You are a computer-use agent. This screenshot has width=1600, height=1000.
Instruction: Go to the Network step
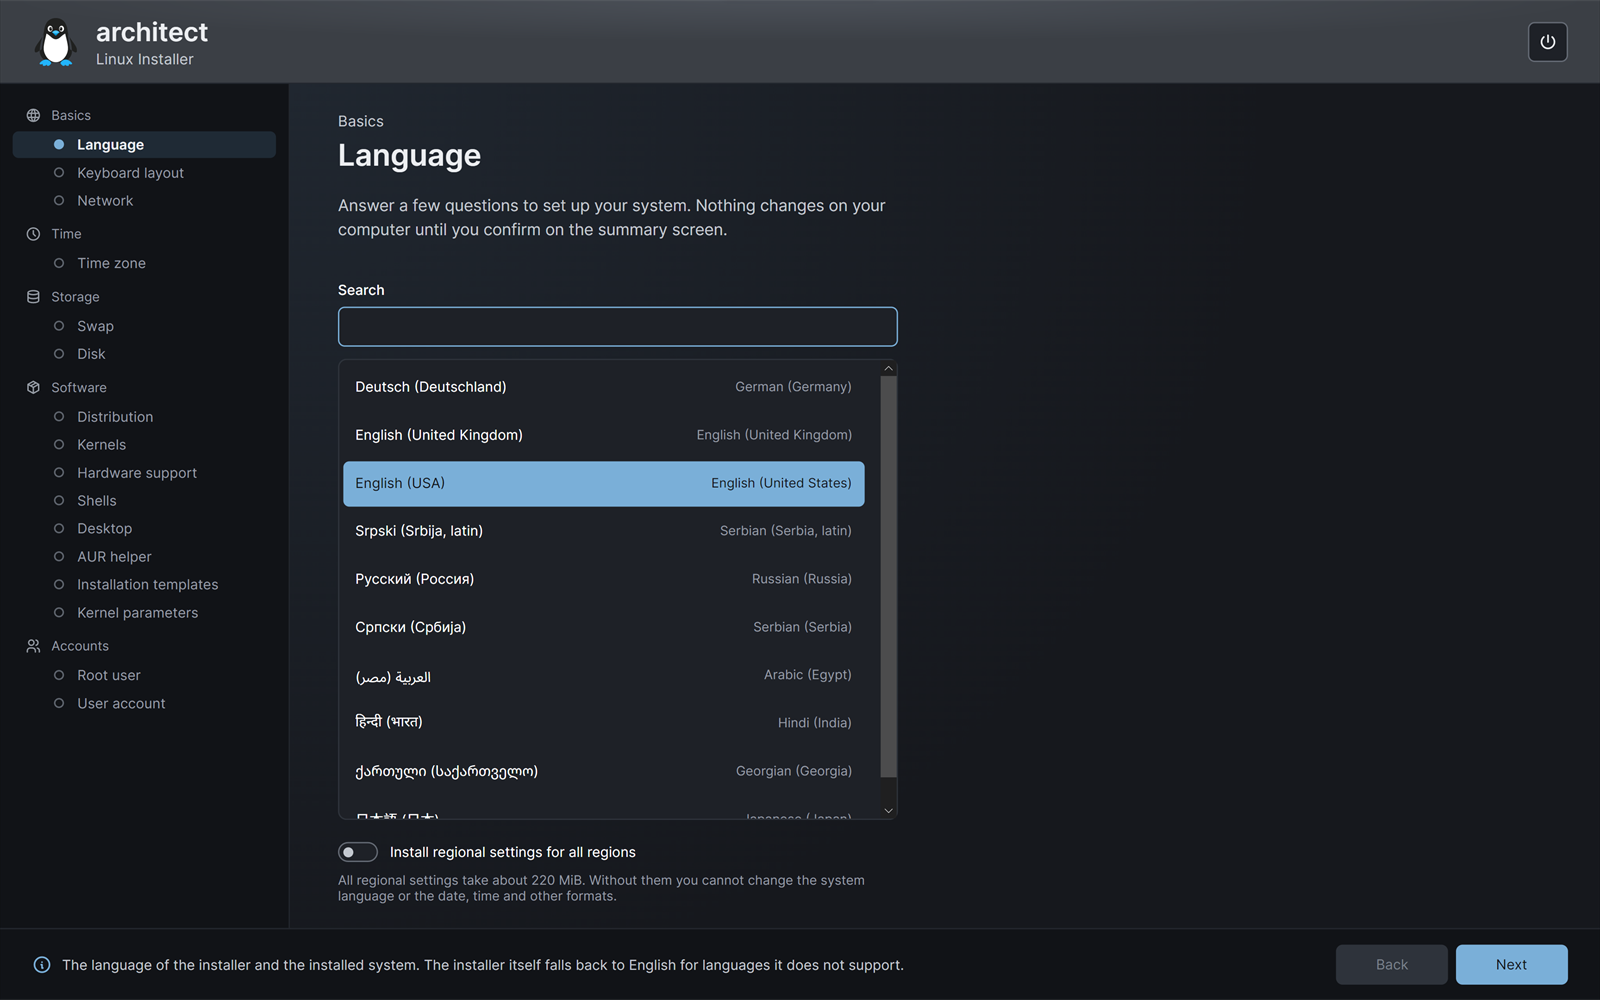[144, 201]
